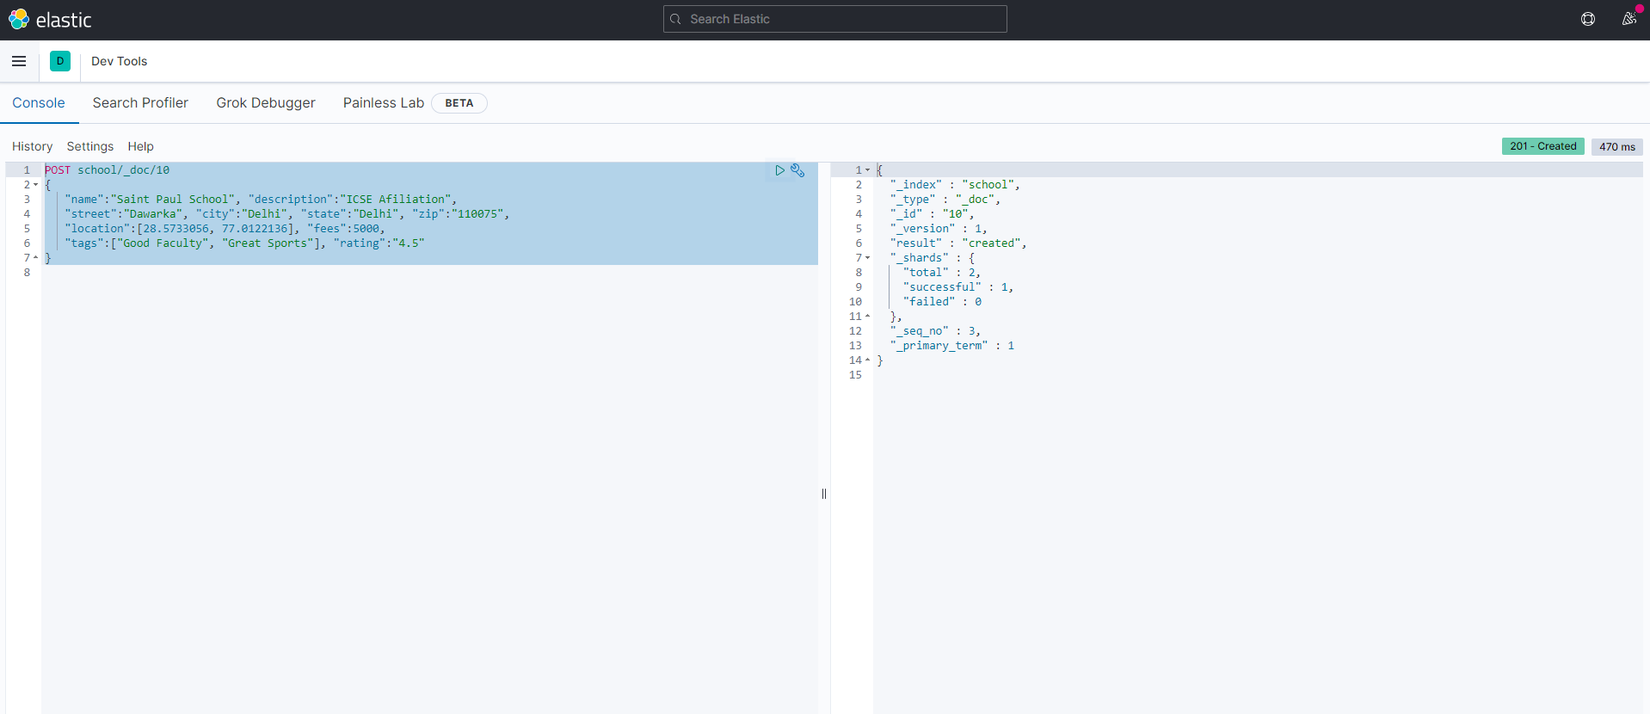This screenshot has width=1650, height=714.
Task: Collapse response root fold arrow at line 1
Action: pos(867,171)
